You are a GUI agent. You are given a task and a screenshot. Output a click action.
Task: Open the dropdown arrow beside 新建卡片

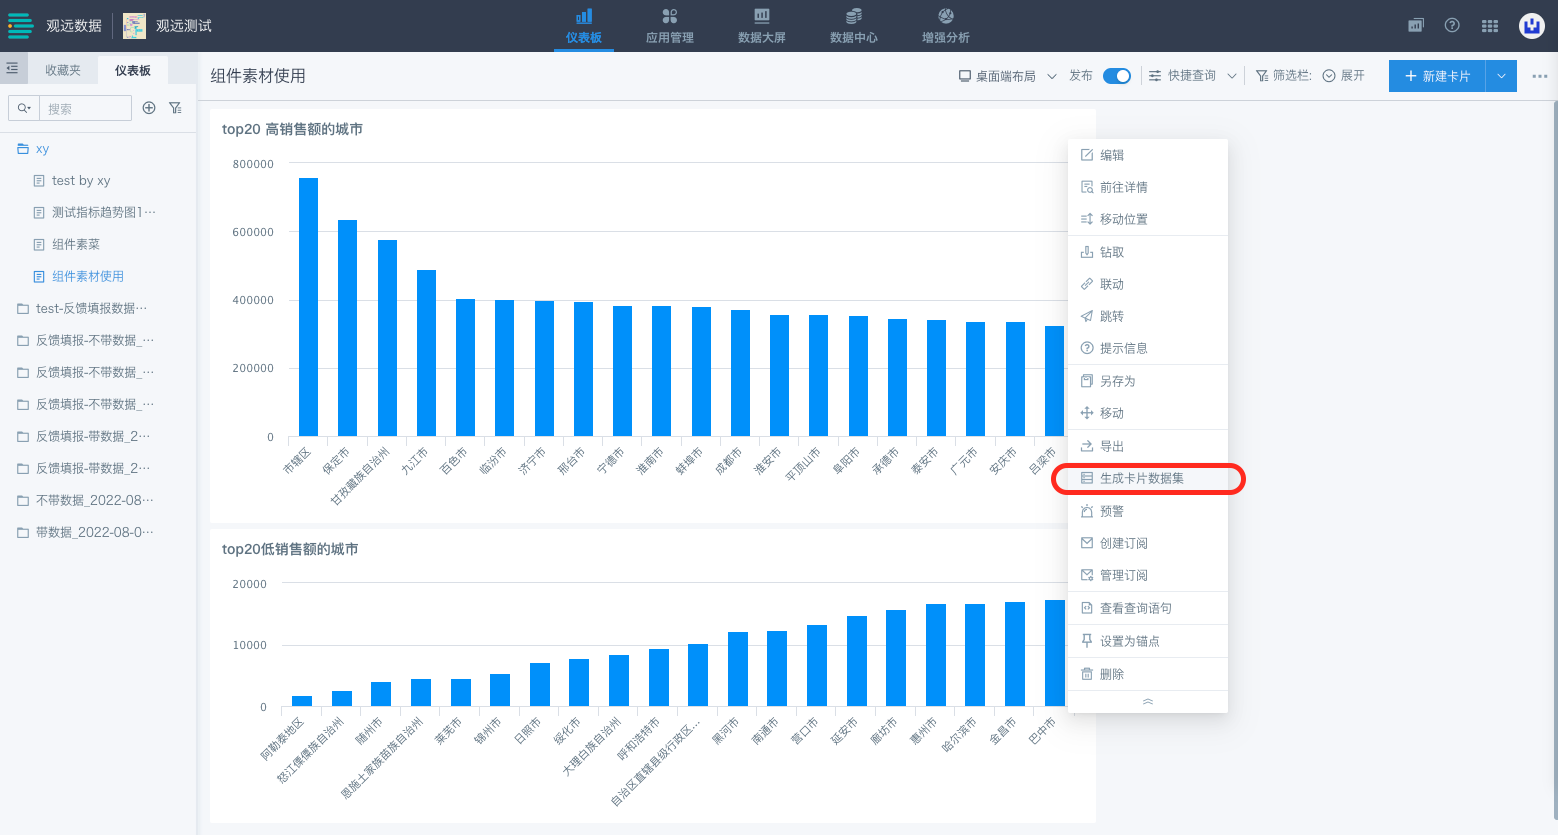1501,76
